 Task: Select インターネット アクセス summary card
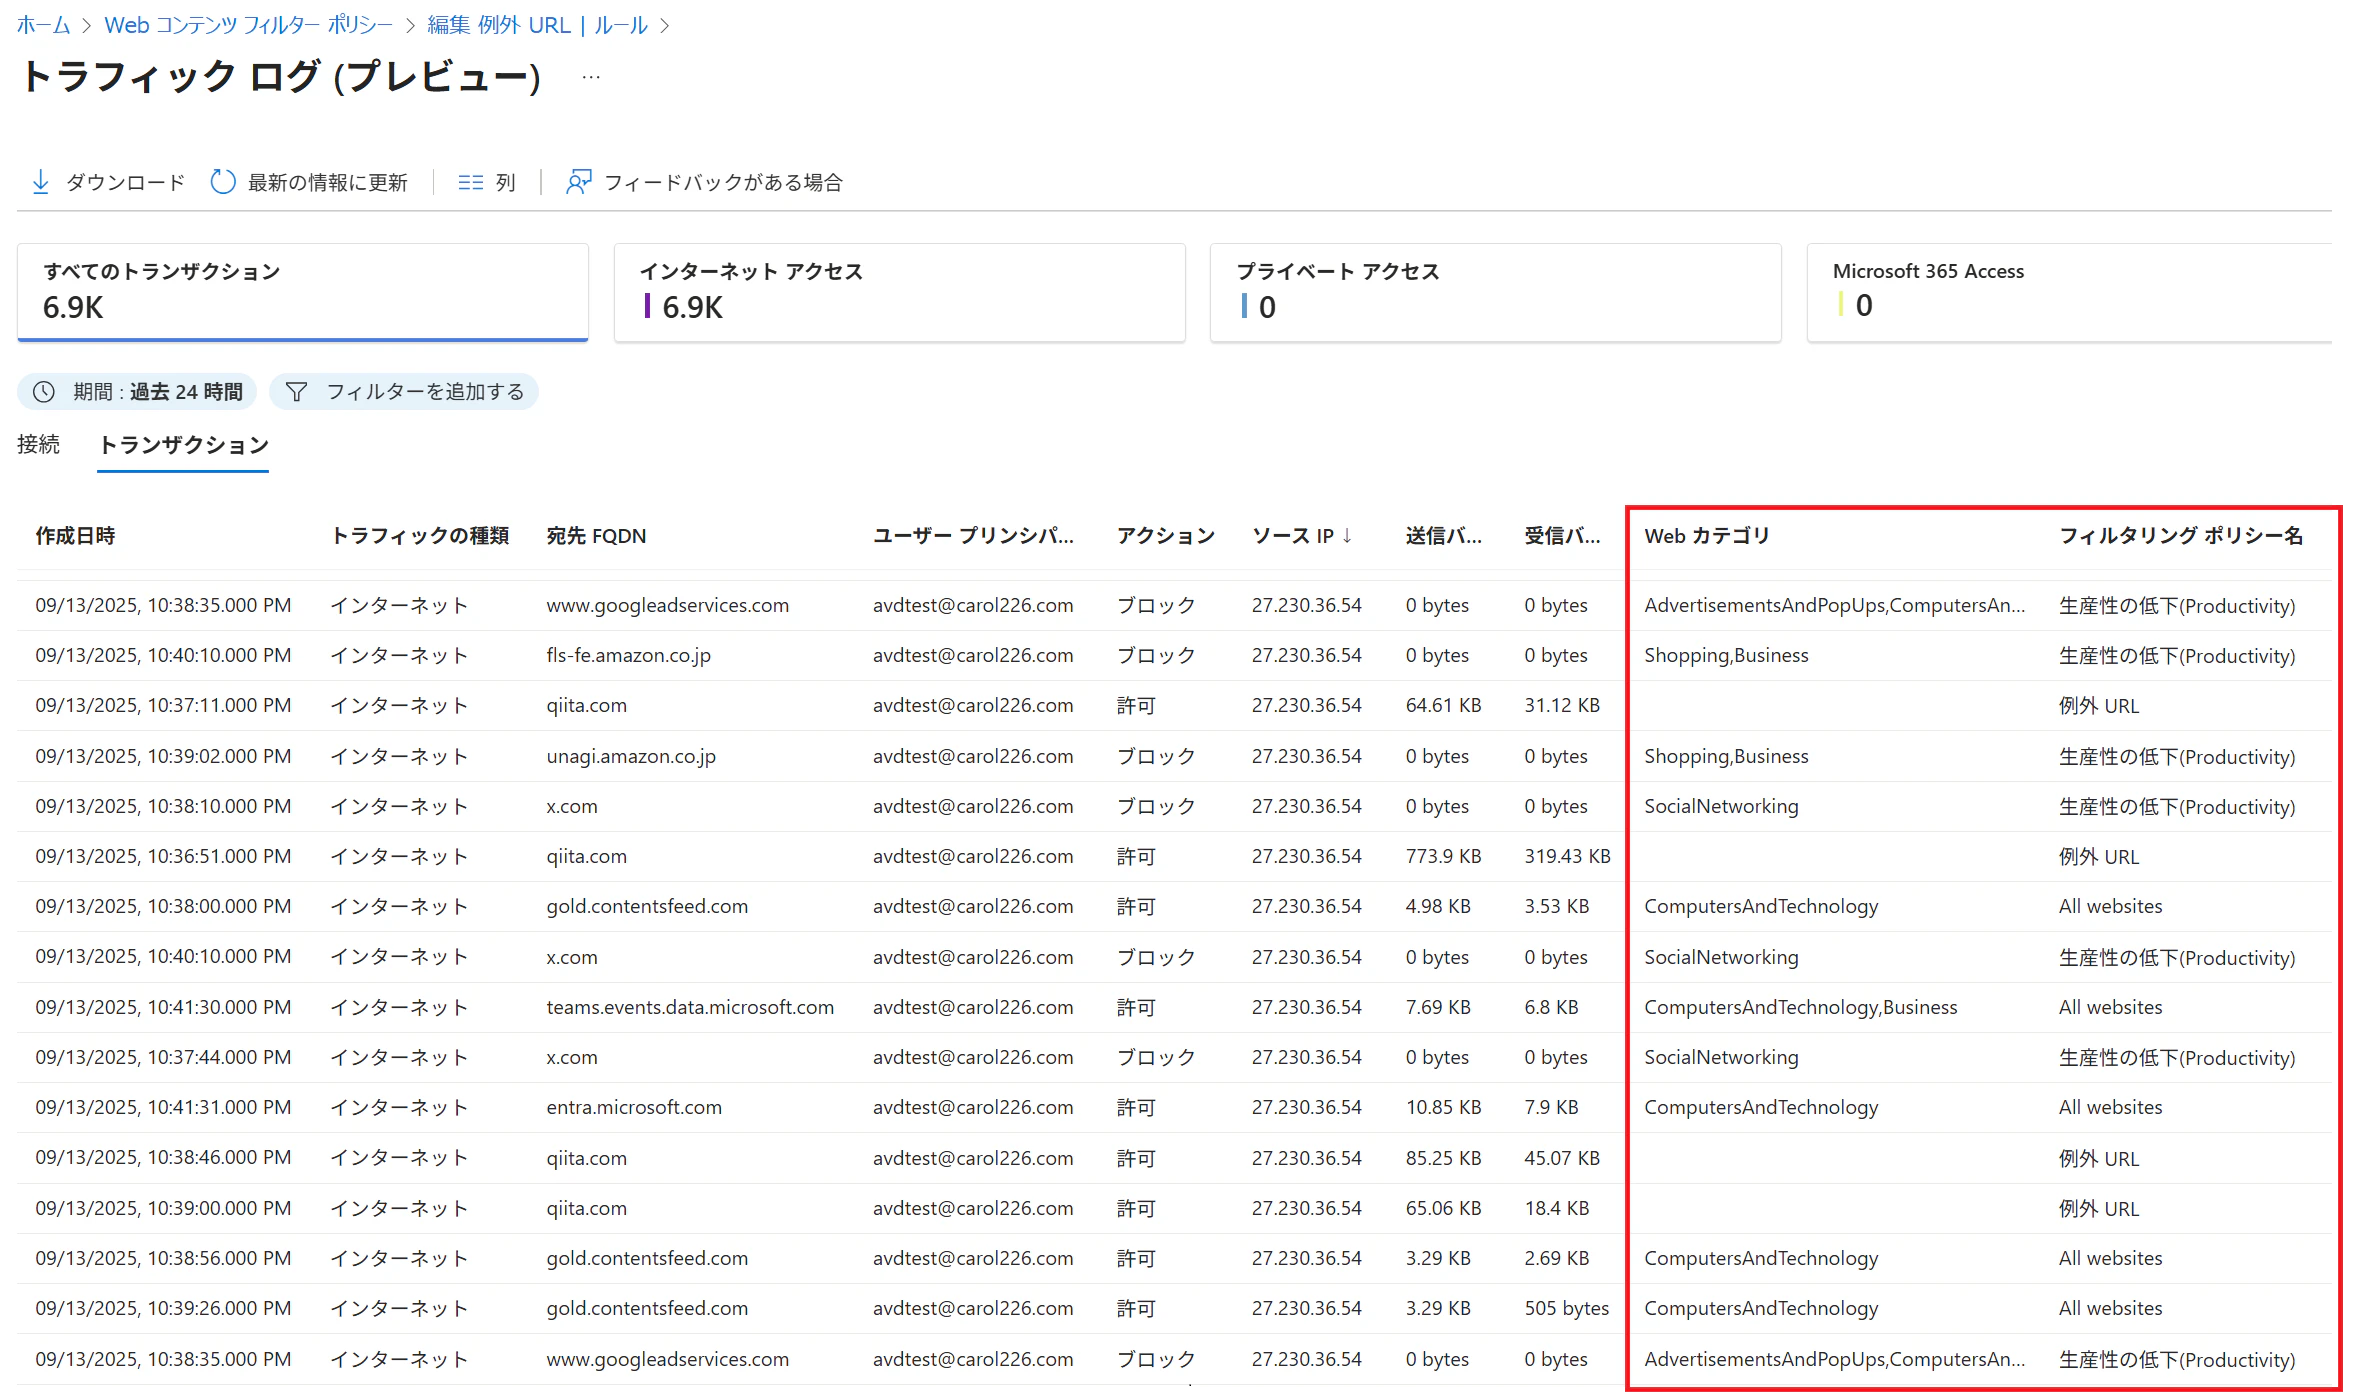click(900, 292)
